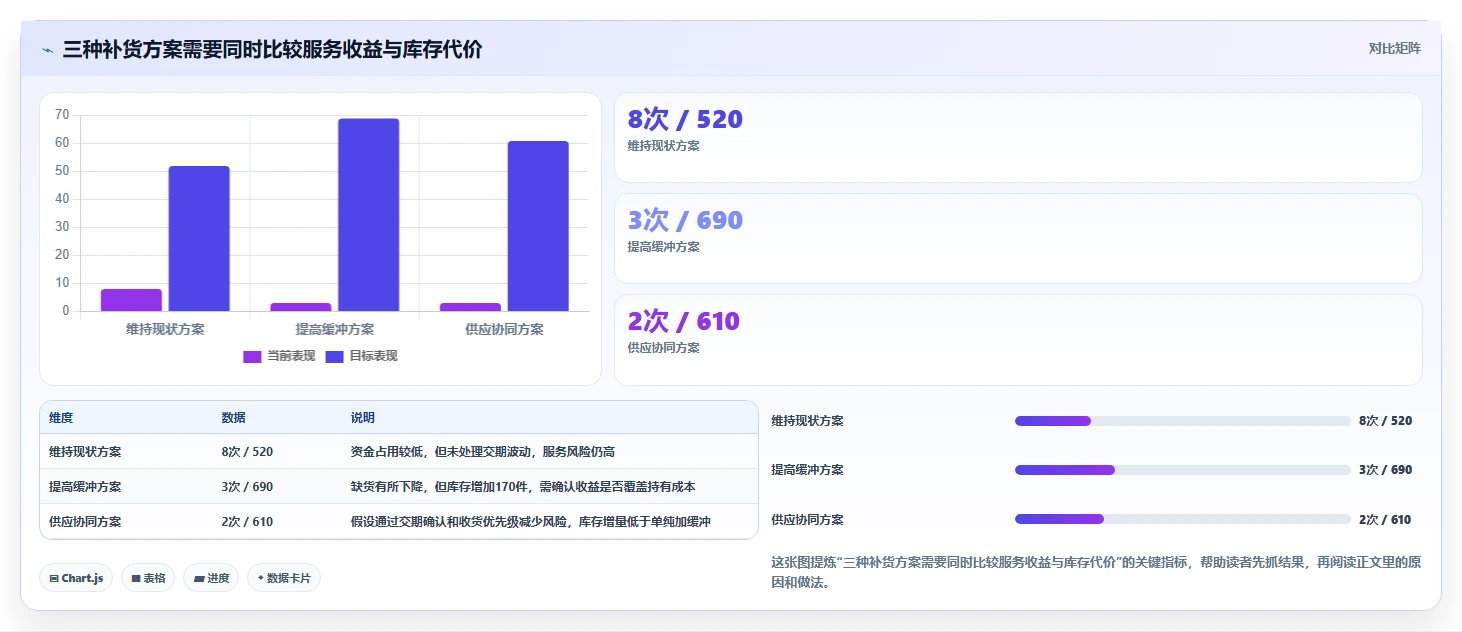Viewport: 1462px width, 632px height.
Task: Click the 目标表现 bar for 供应协同方案
Action: [x=538, y=226]
